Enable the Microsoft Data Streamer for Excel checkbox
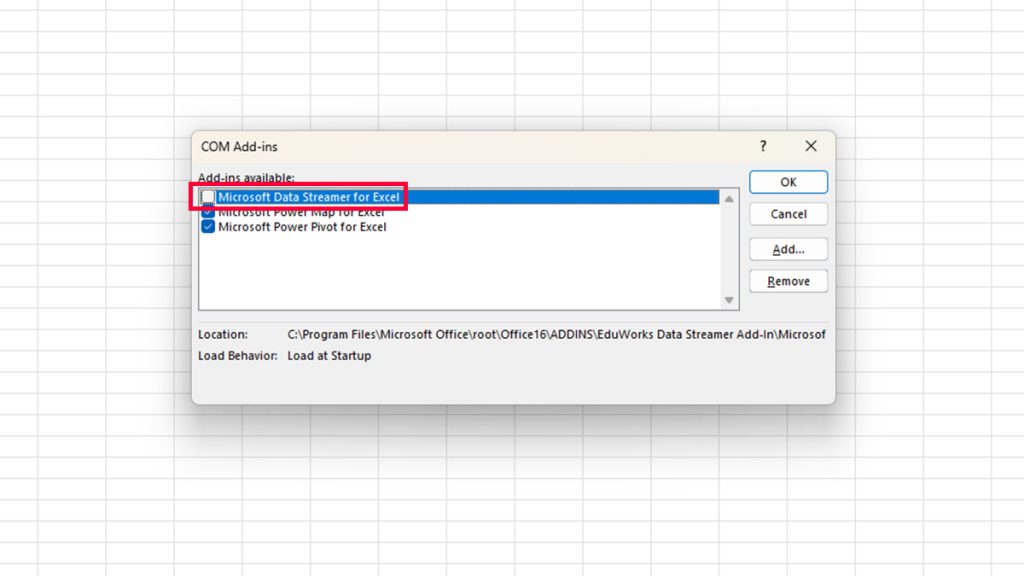Image resolution: width=1024 pixels, height=576 pixels. tap(207, 197)
